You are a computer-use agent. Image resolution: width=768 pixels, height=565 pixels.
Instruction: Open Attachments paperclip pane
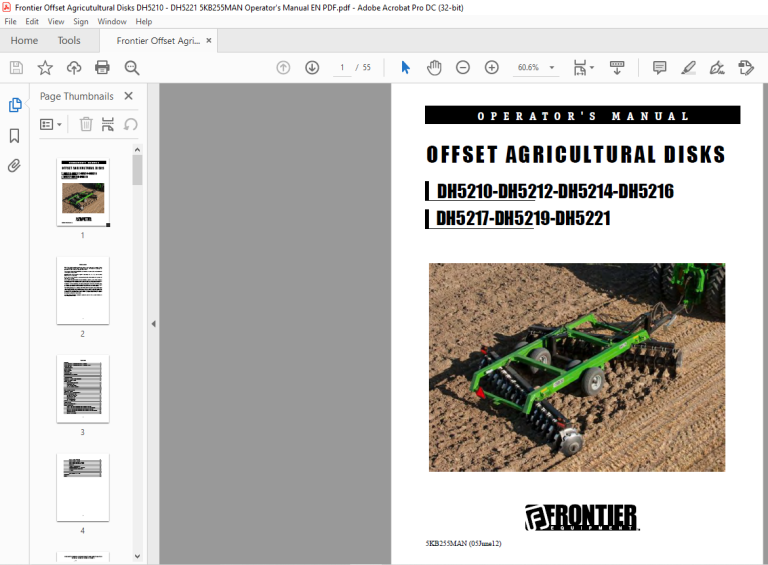coord(15,166)
